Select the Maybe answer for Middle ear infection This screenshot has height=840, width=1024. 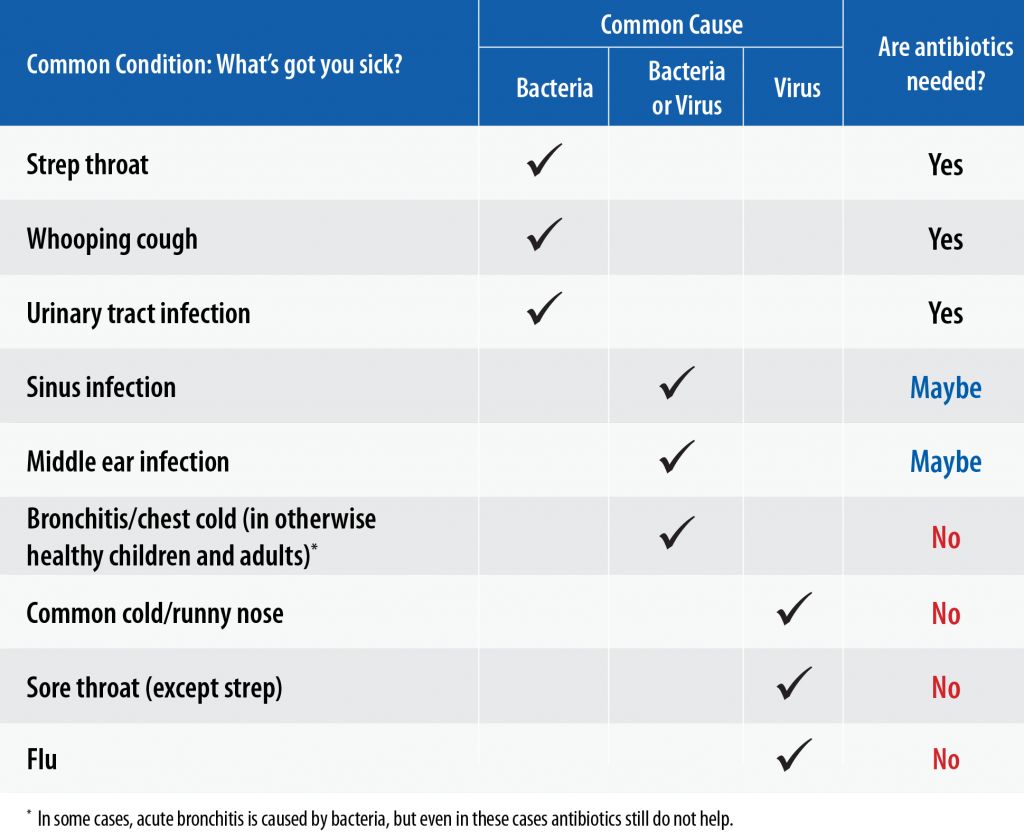[945, 462]
